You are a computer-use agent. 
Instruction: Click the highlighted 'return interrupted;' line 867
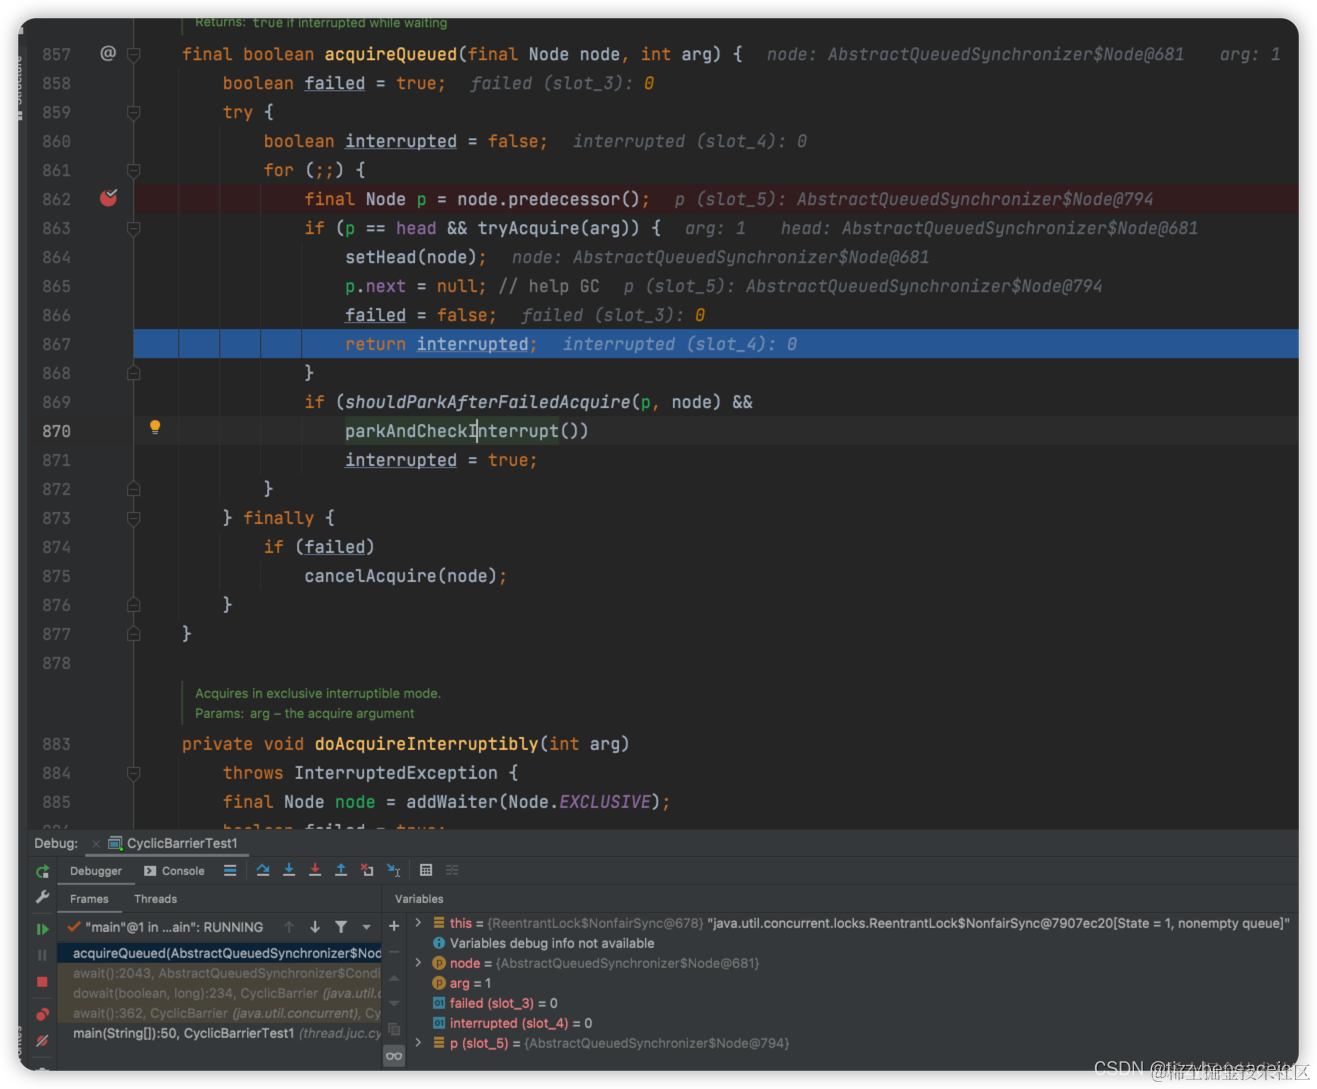pyautogui.click(x=716, y=344)
